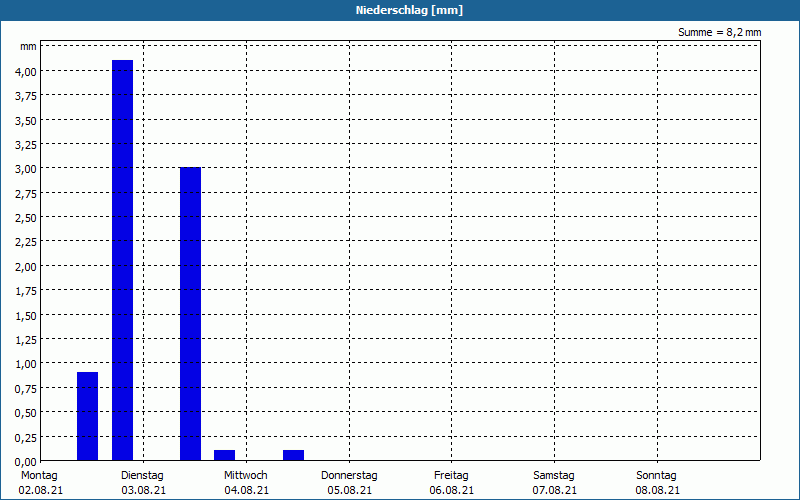Click the Dienstag axis label

(x=142, y=476)
